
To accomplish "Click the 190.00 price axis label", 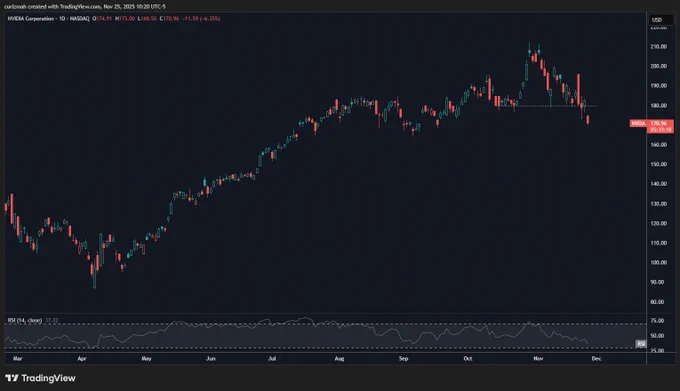I will pyautogui.click(x=658, y=86).
